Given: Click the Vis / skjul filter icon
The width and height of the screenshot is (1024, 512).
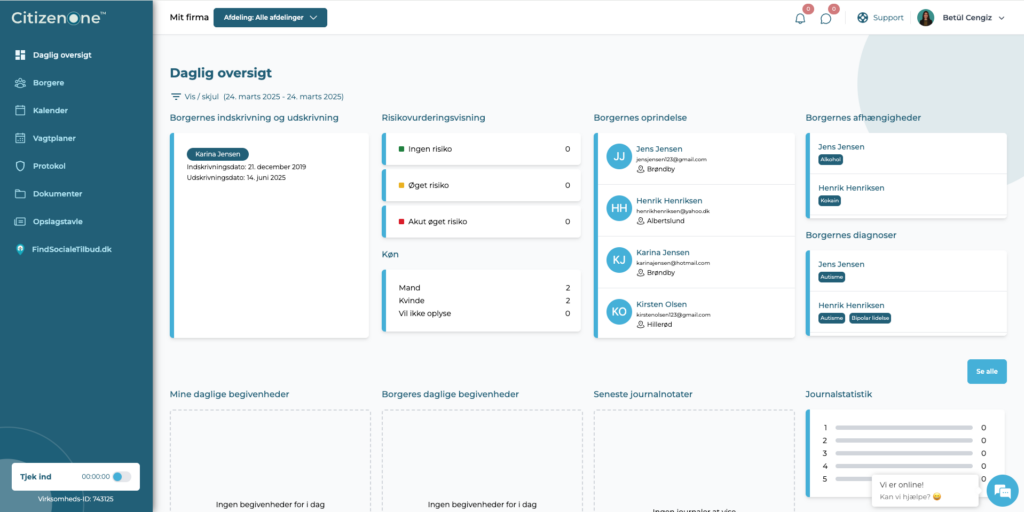Looking at the screenshot, I should tap(176, 97).
